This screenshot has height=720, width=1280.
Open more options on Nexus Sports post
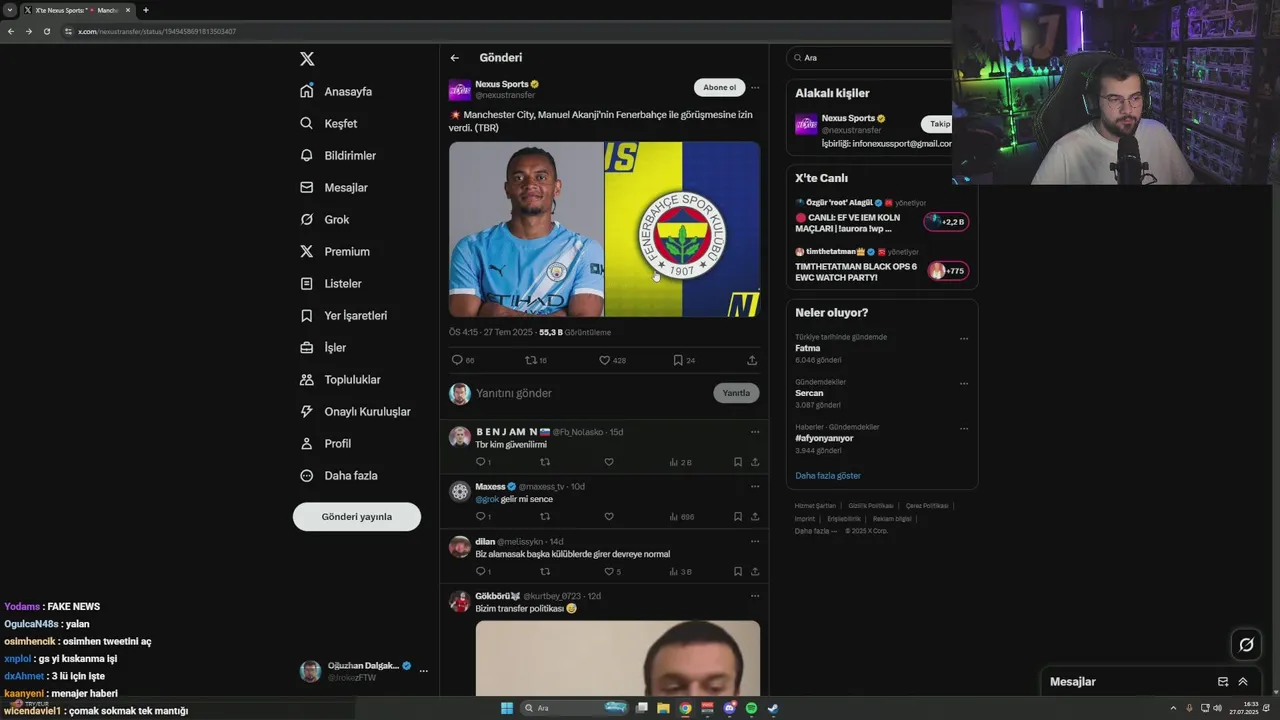tap(755, 87)
